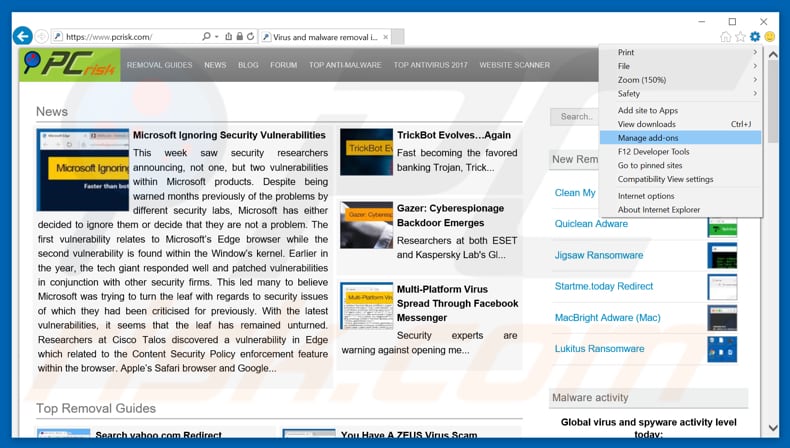Click the Startme.today Redirect thumbnail
The width and height of the screenshot is (790, 448).
click(722, 287)
